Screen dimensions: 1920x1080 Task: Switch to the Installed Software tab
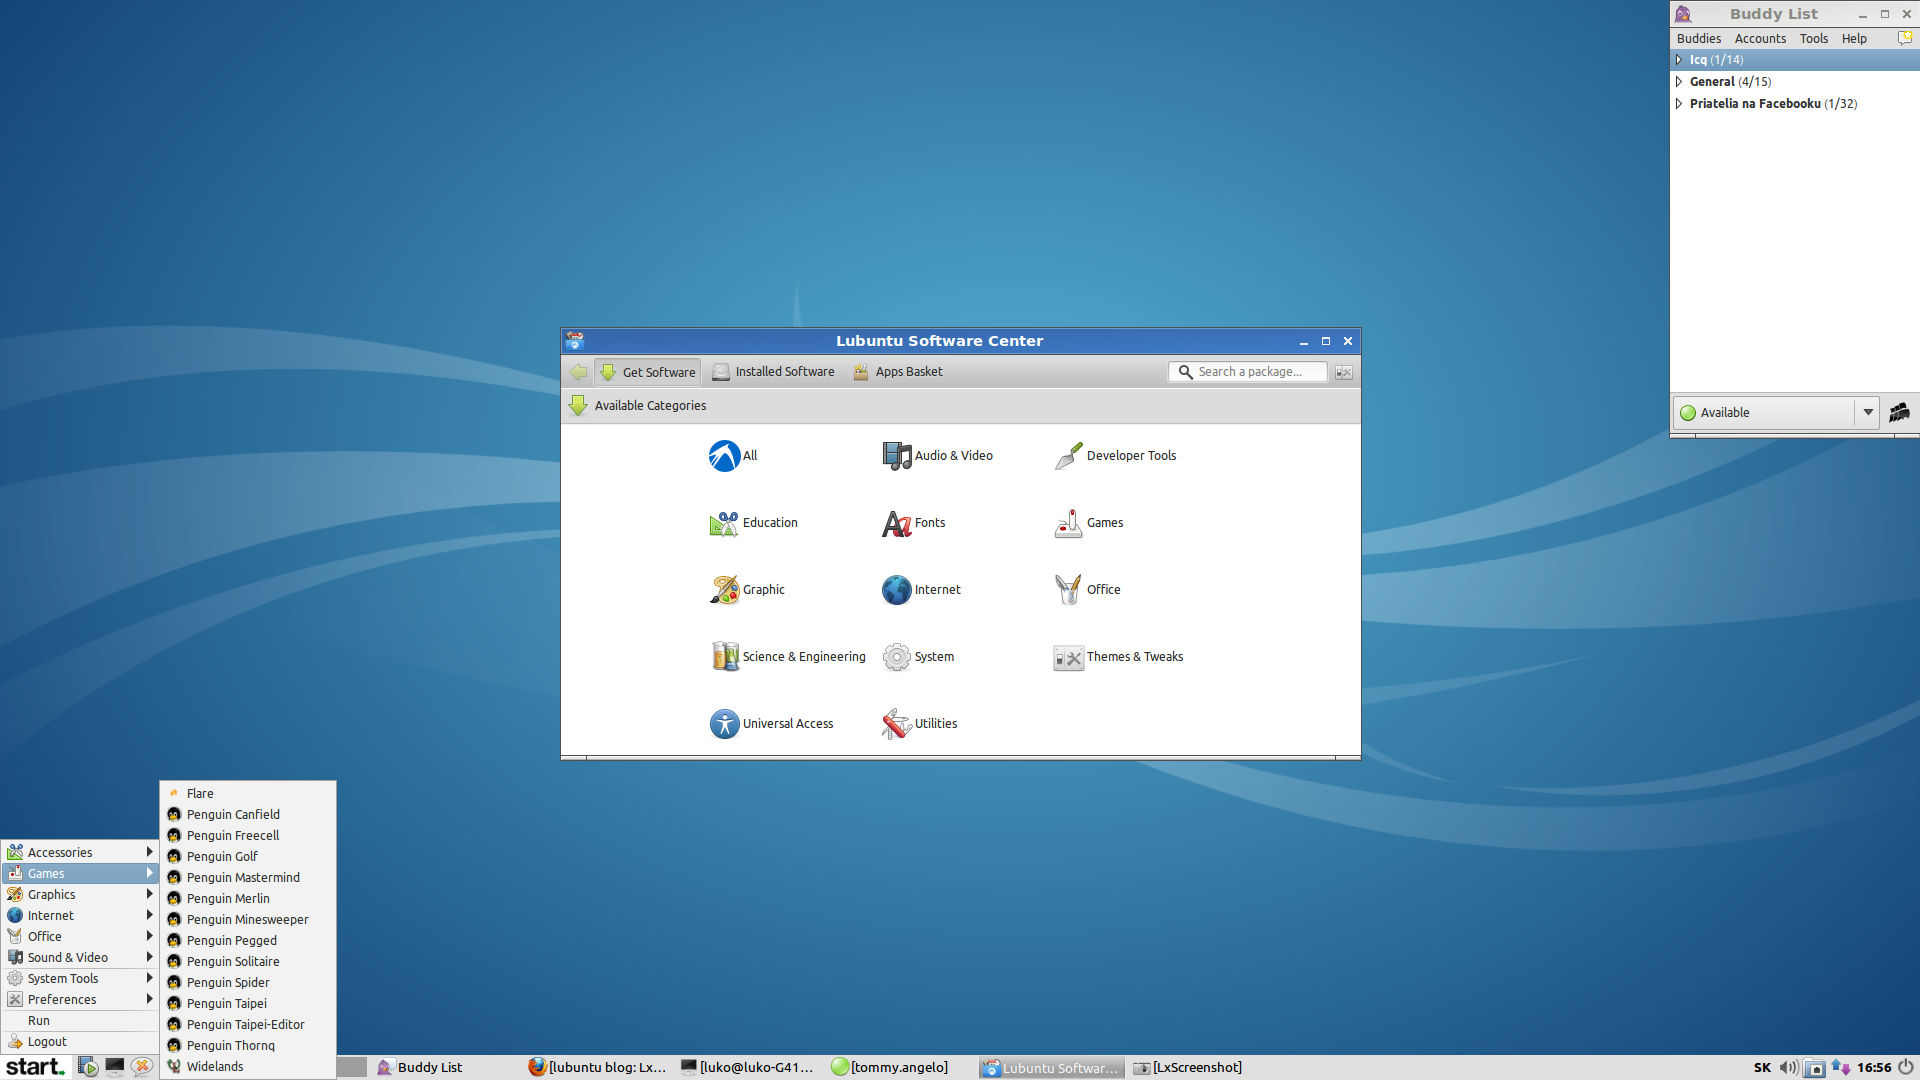click(x=773, y=372)
